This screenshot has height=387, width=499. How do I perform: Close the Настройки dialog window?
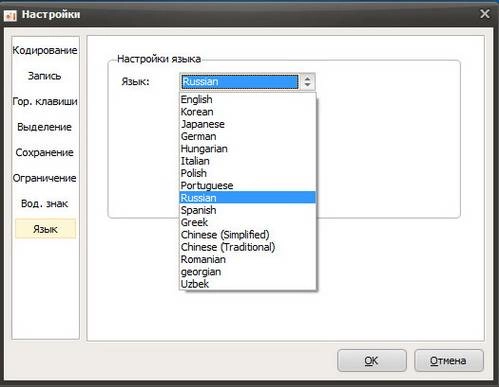pos(485,14)
